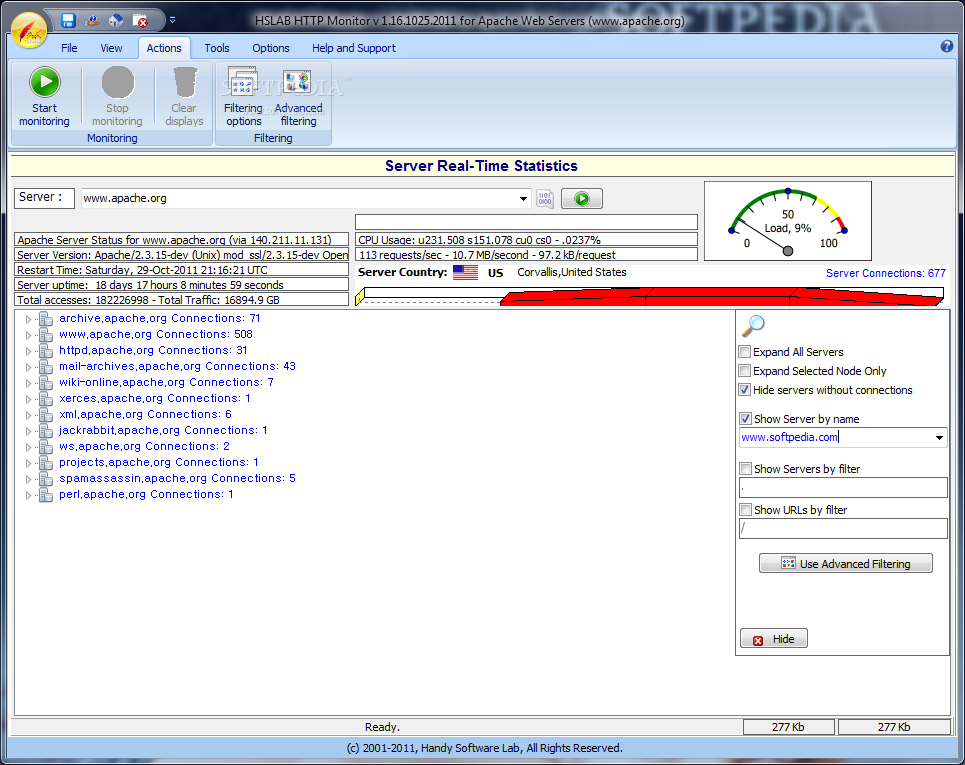Enable Show Servers by filter
The image size is (965, 765).
745,469
